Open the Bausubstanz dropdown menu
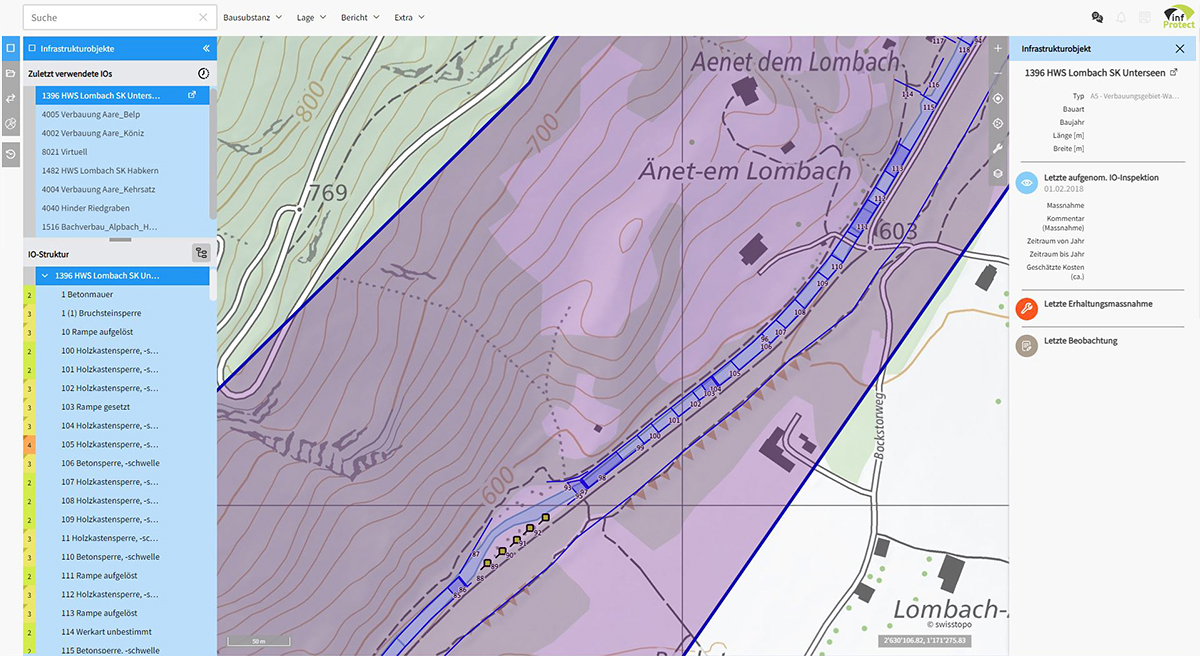1200x656 pixels. pos(252,17)
